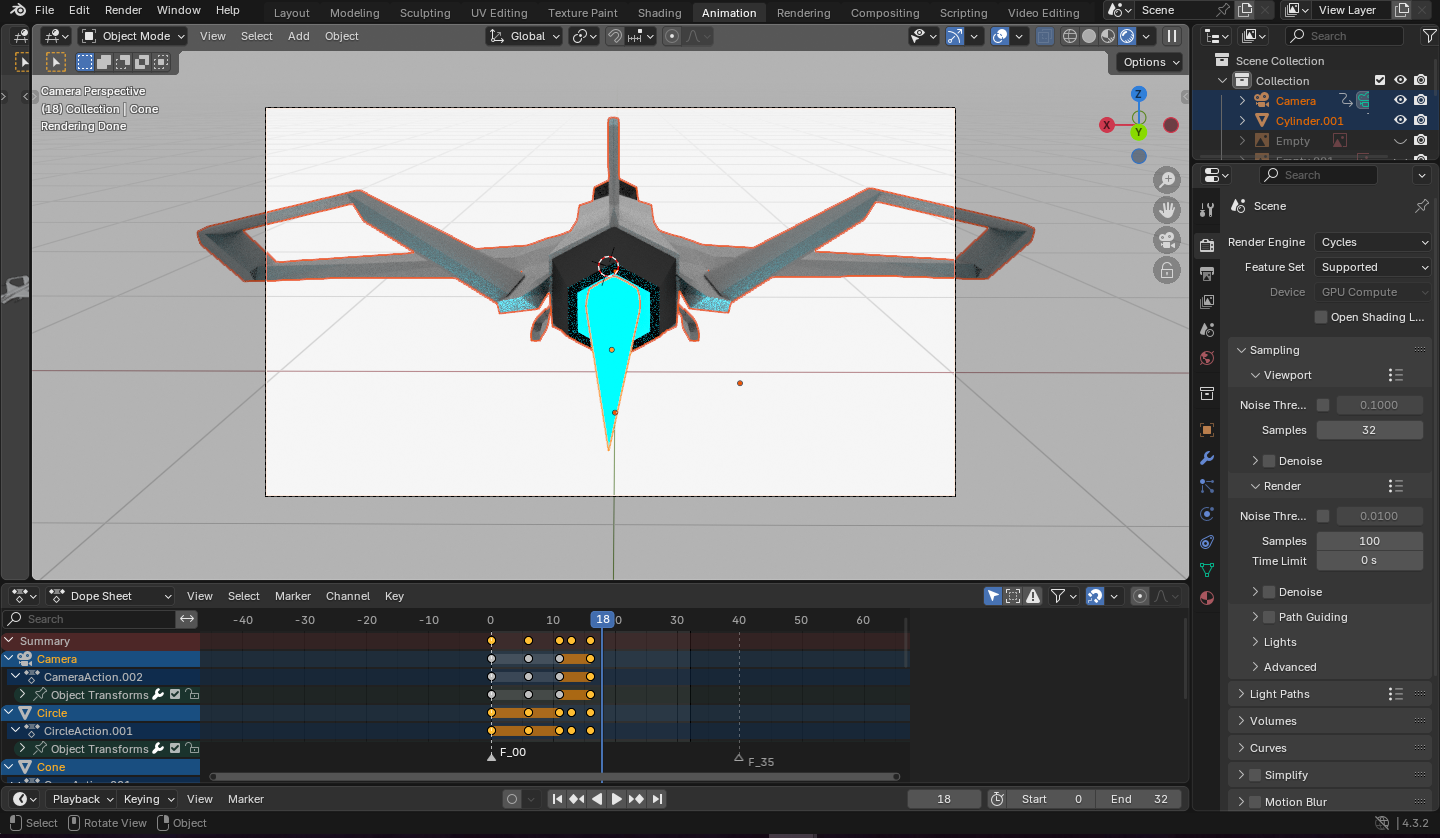This screenshot has width=1440, height=838.
Task: Click the viewport Options button
Action: point(1150,62)
